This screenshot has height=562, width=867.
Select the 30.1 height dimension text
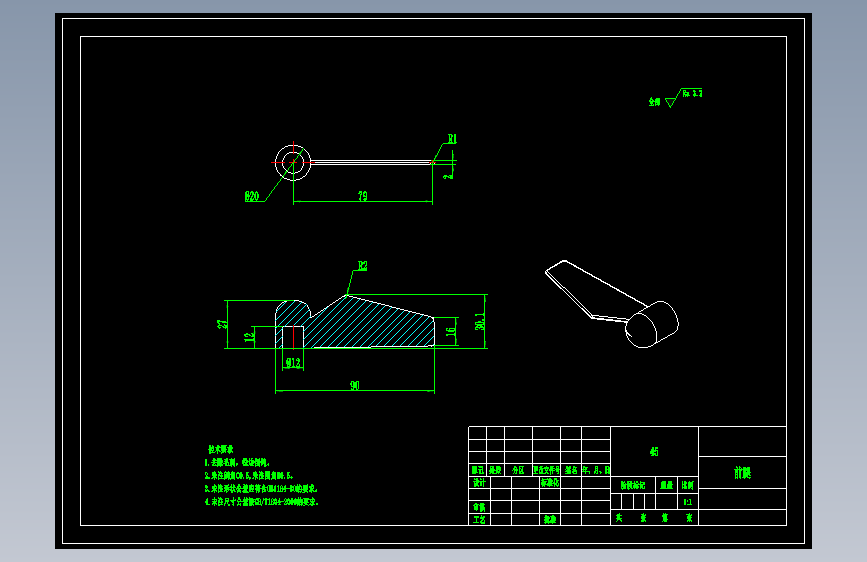[x=480, y=322]
